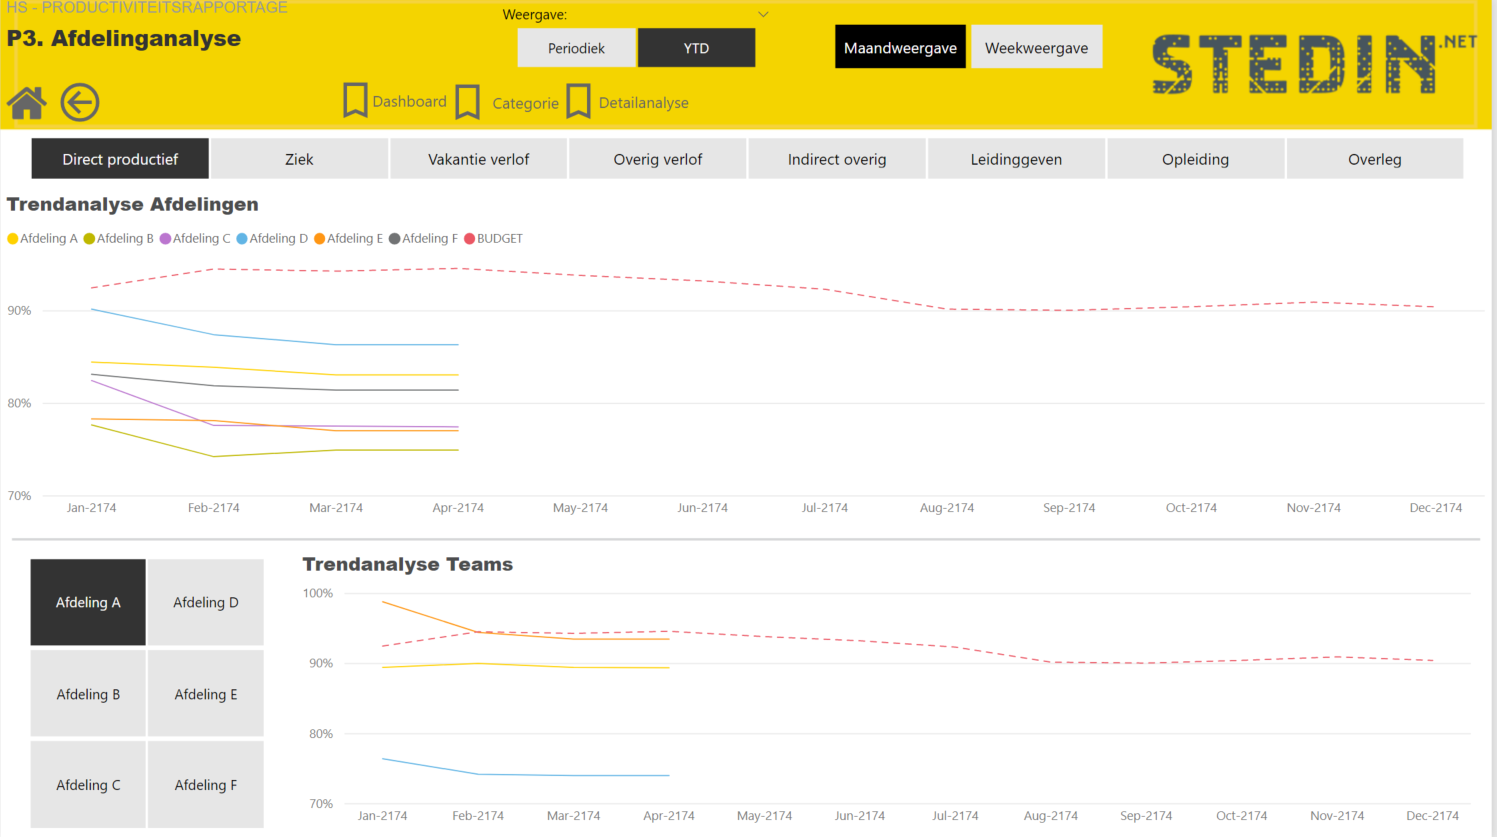Open the Direct productief tab
Image resolution: width=1497 pixels, height=837 pixels.
point(120,159)
